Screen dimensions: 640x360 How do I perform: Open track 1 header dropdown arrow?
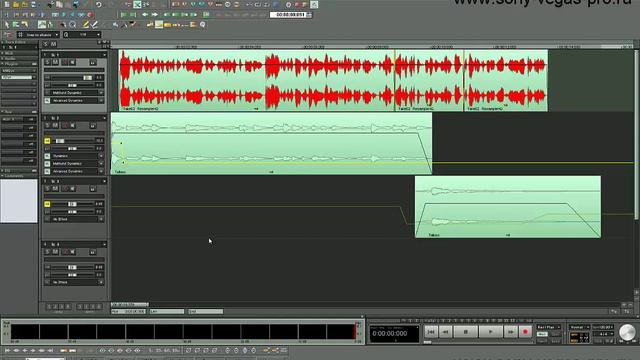pyautogui.click(x=104, y=55)
